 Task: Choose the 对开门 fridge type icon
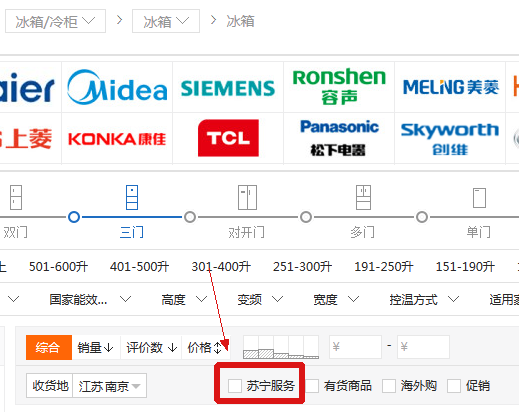[x=247, y=197]
